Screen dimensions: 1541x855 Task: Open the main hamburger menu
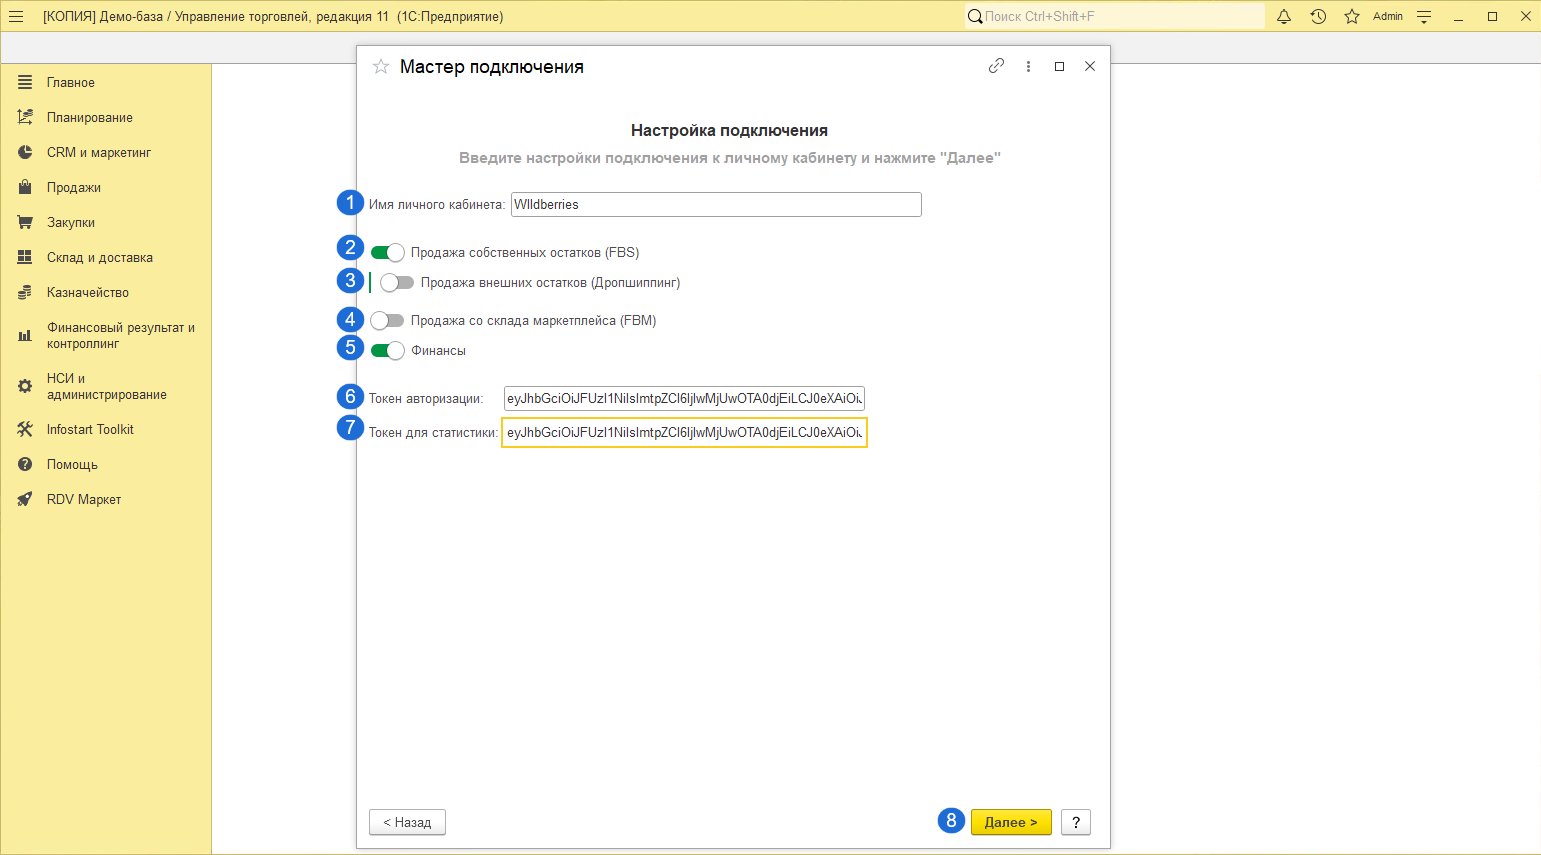(x=16, y=16)
